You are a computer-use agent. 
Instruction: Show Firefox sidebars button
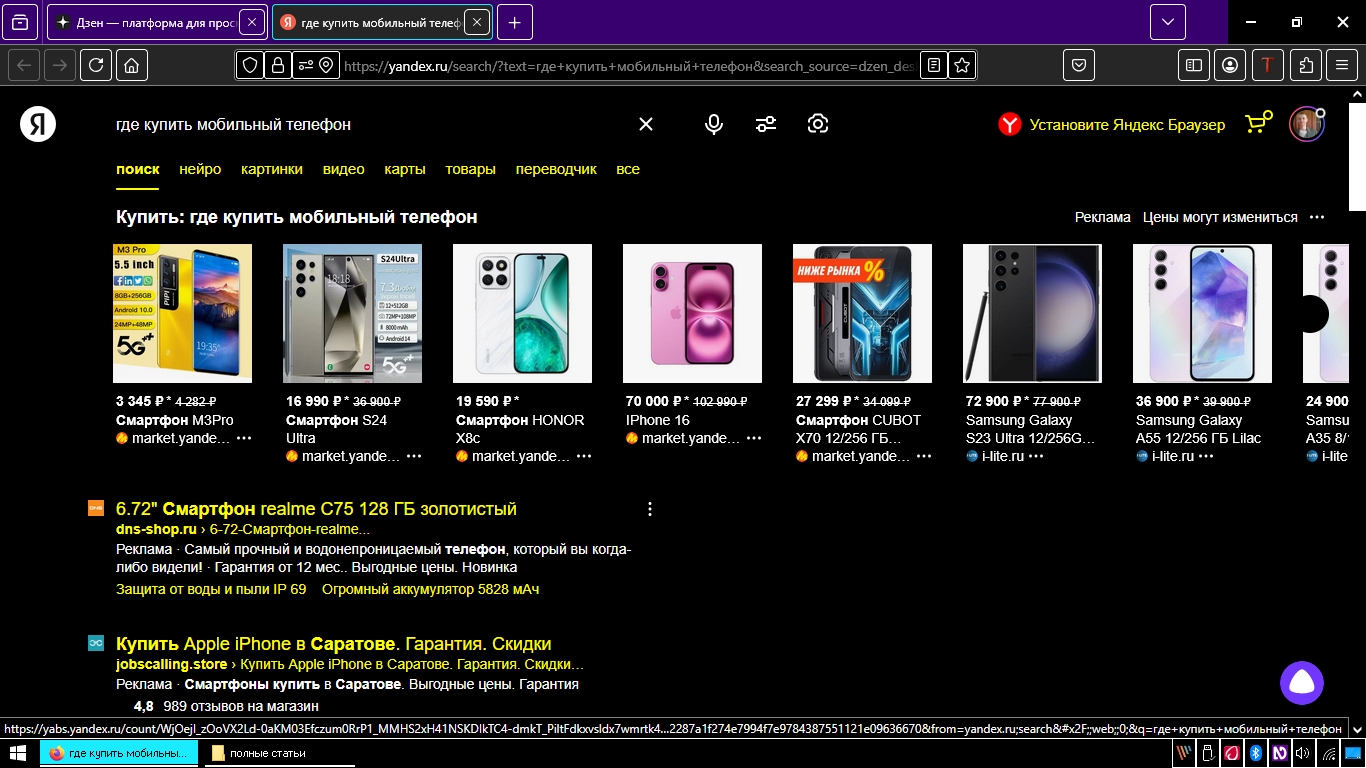(1193, 65)
